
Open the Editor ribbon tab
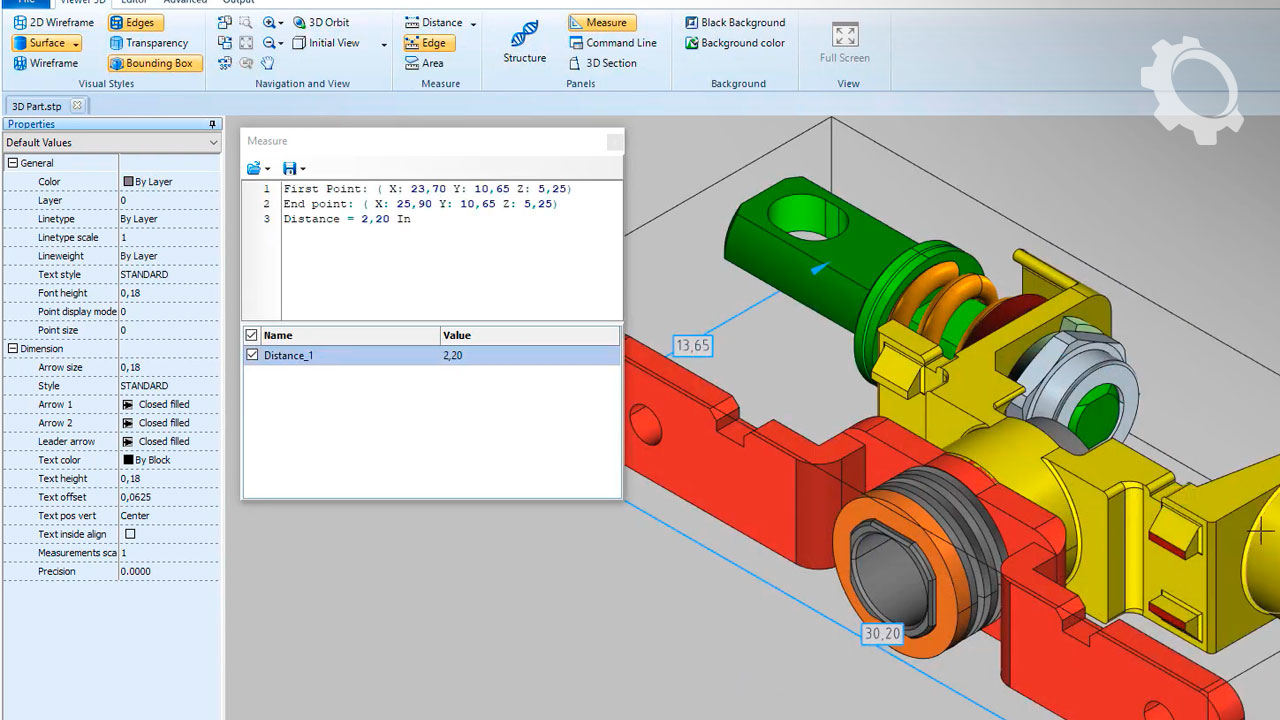(134, 2)
